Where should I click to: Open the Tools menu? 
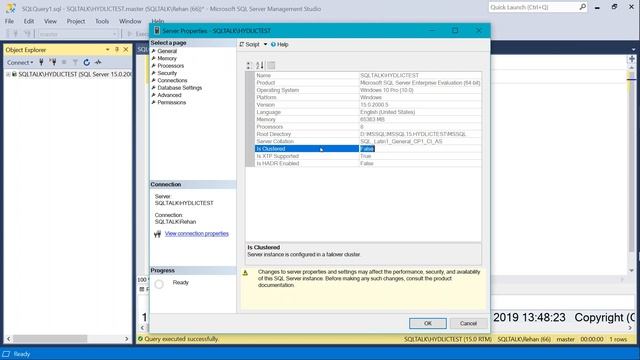point(102,21)
